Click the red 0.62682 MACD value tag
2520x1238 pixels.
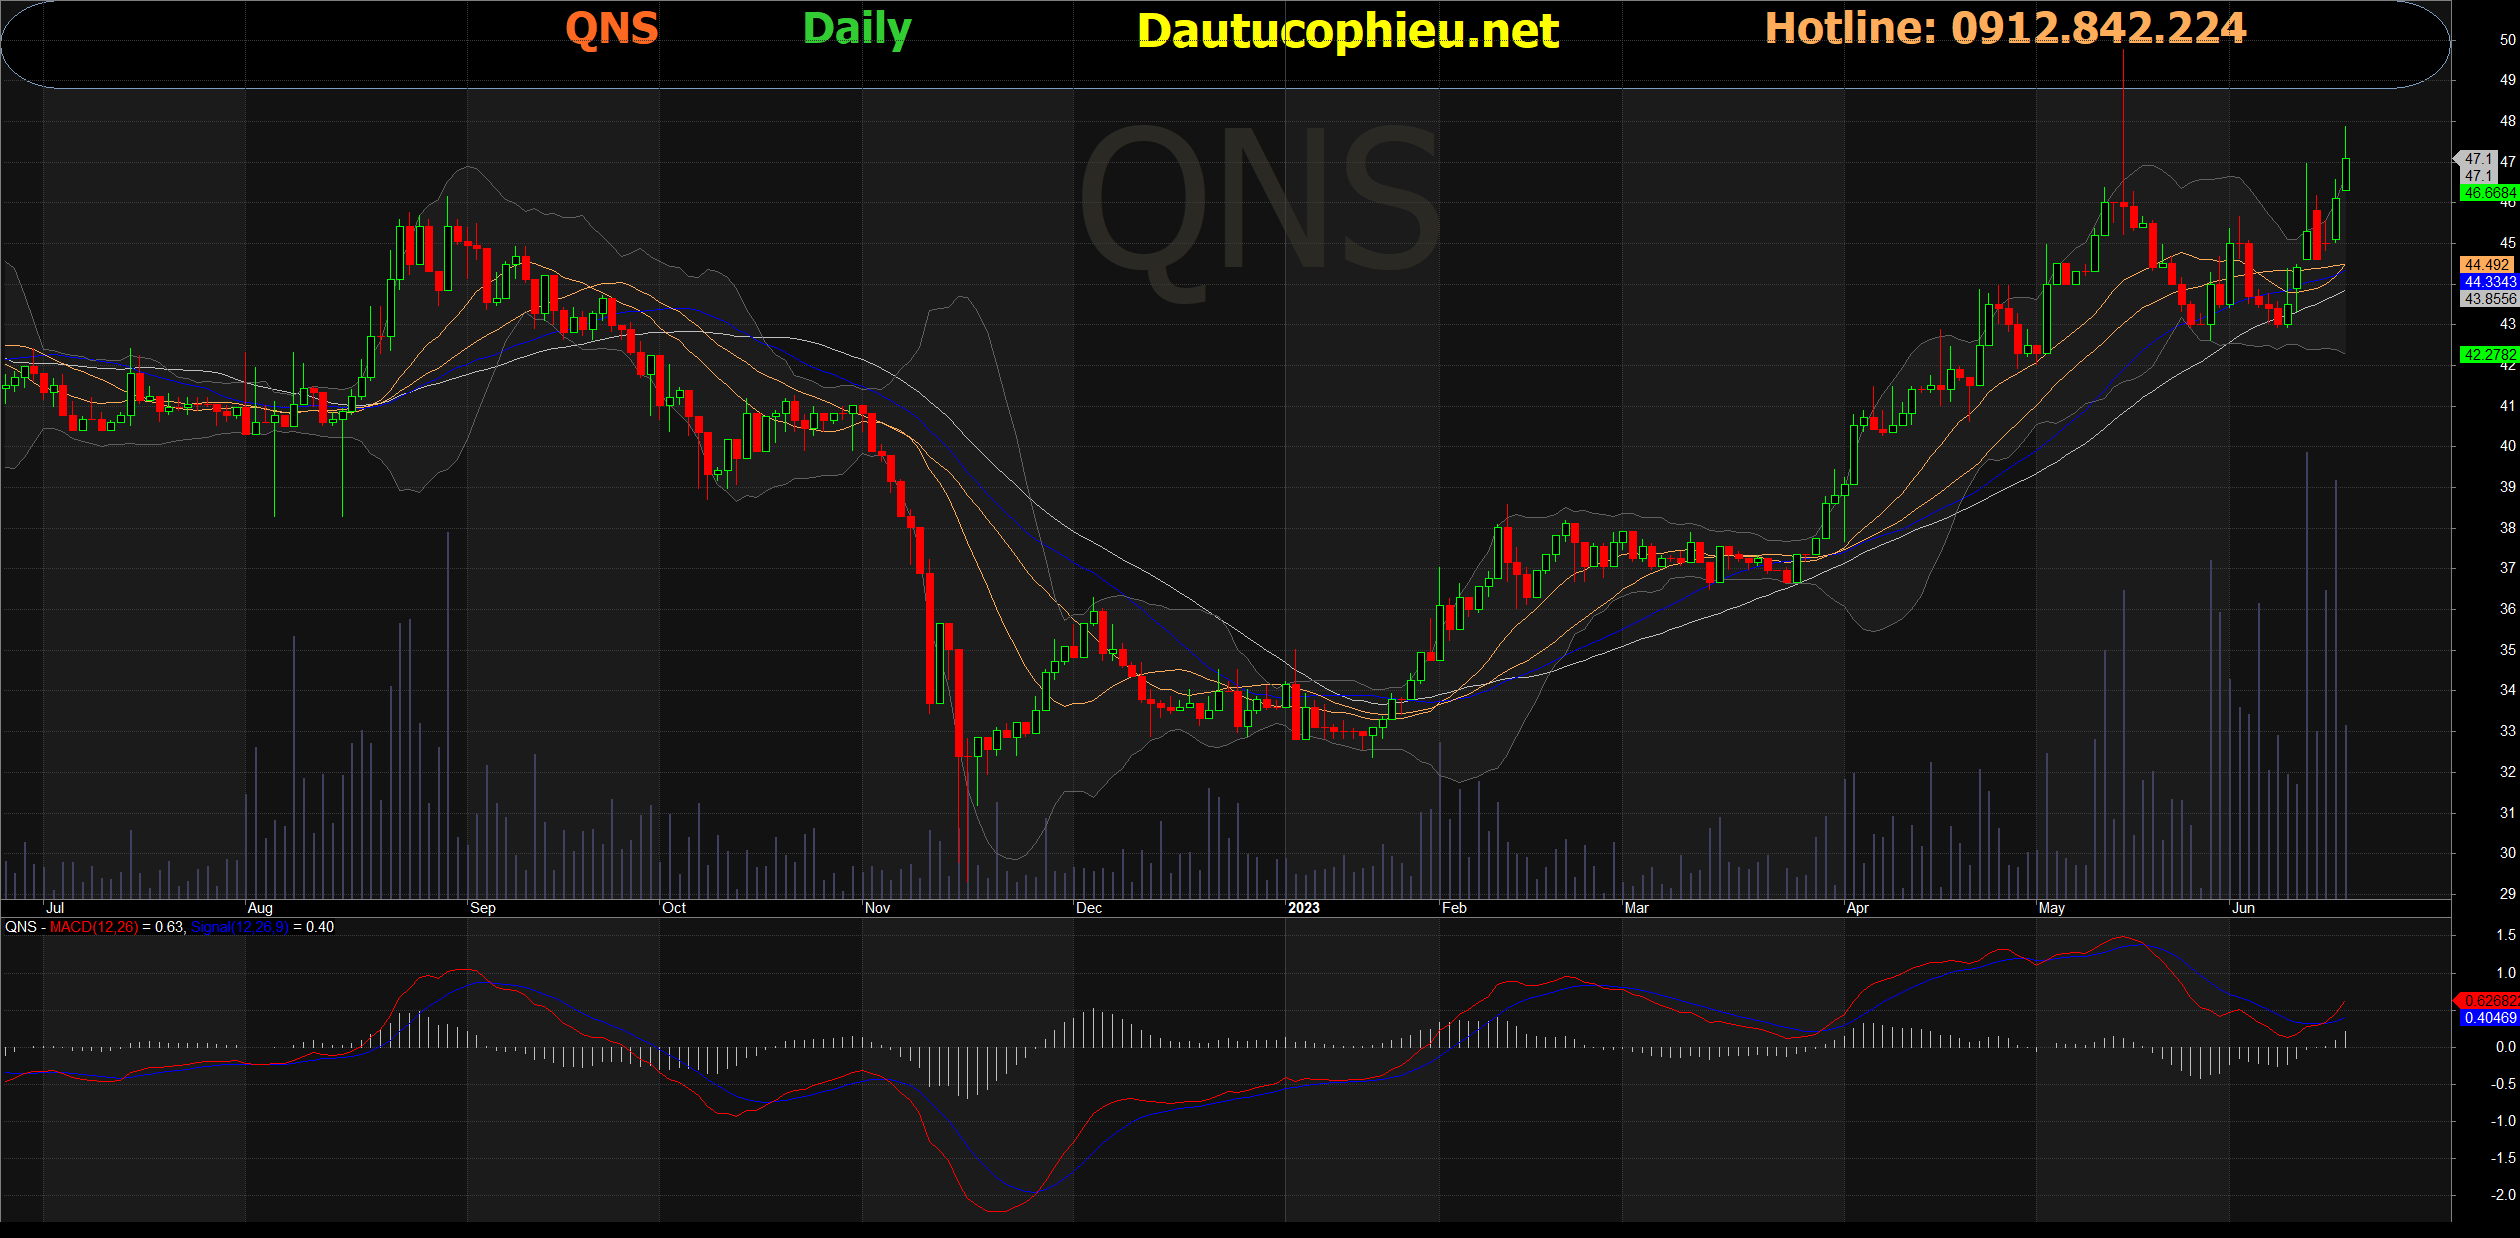click(x=2489, y=1000)
